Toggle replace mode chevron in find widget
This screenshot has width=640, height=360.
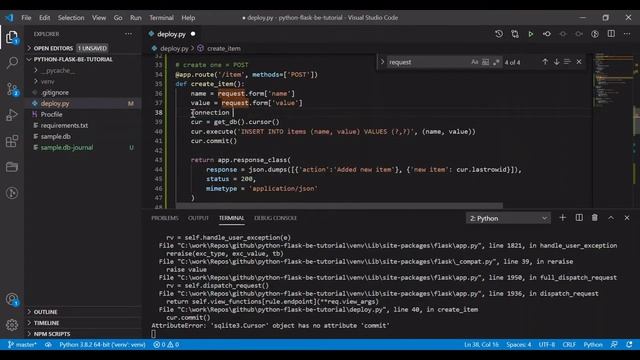pyautogui.click(x=382, y=62)
